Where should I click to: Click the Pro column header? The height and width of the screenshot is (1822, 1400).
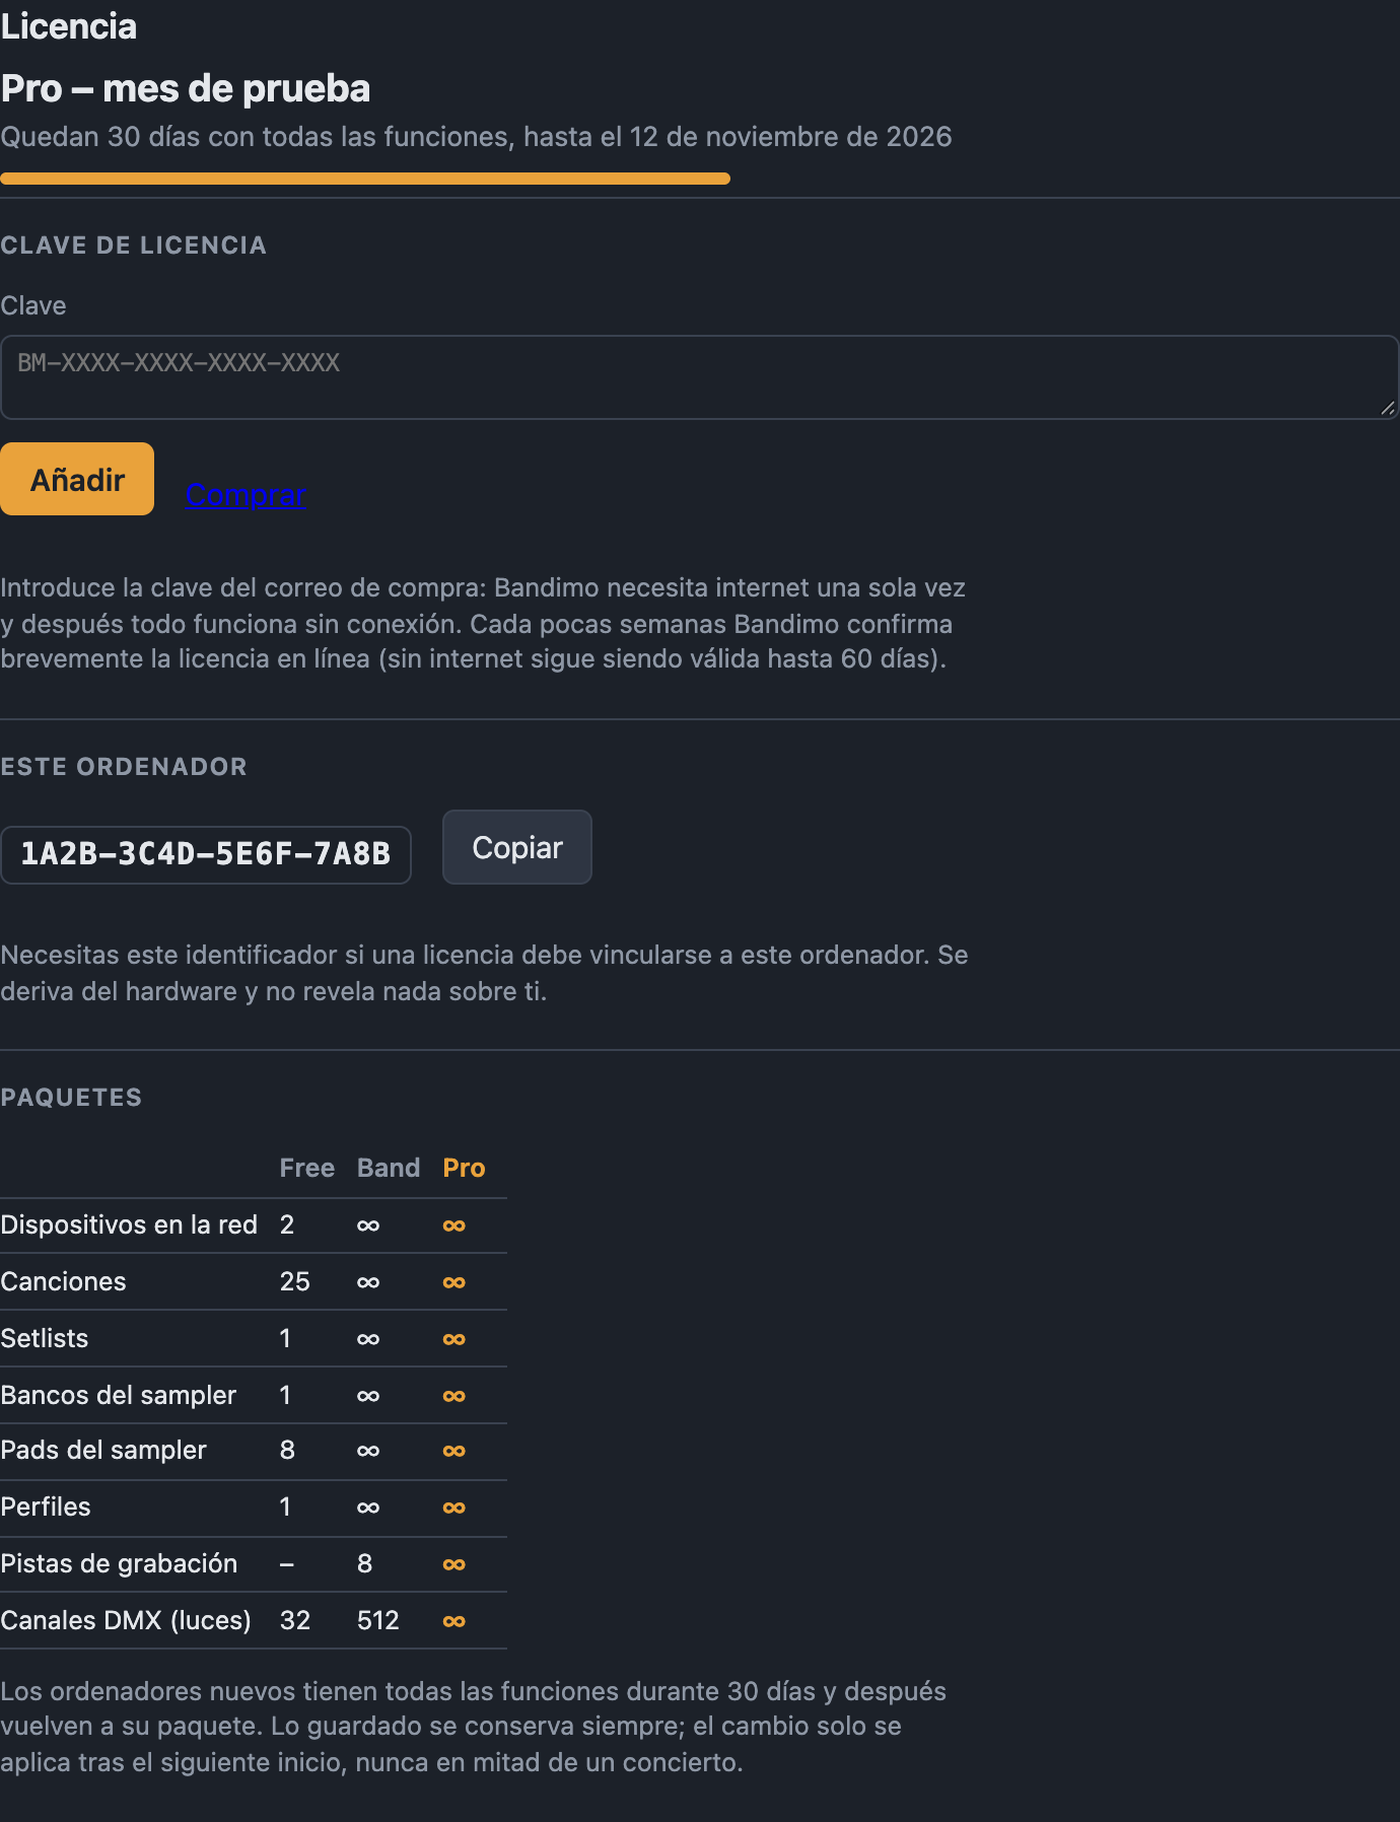coord(464,1168)
